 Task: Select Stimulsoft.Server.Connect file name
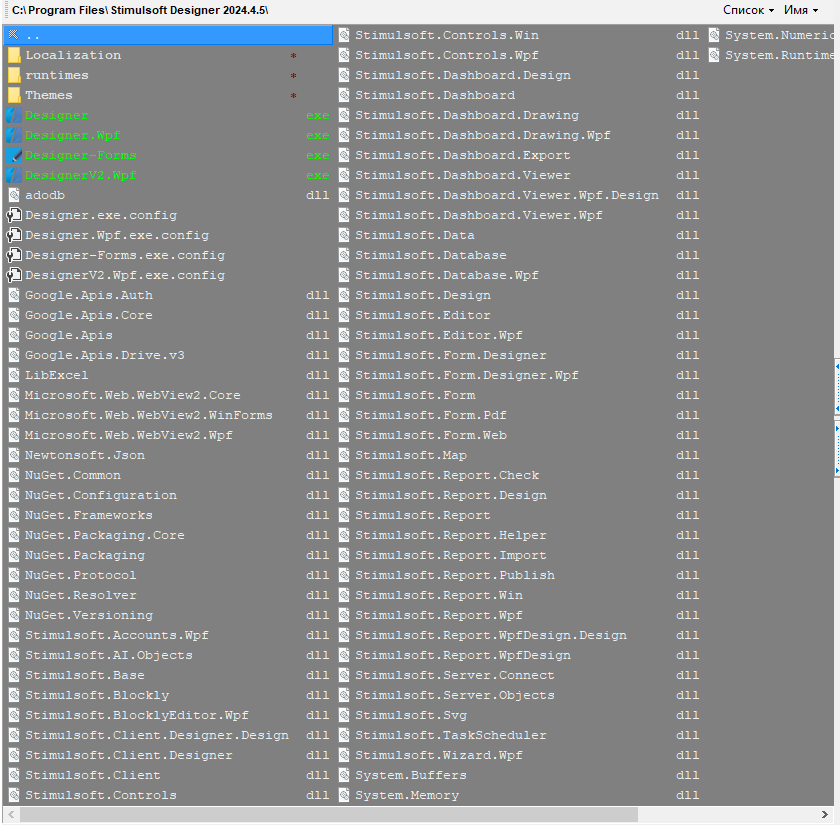(455, 675)
